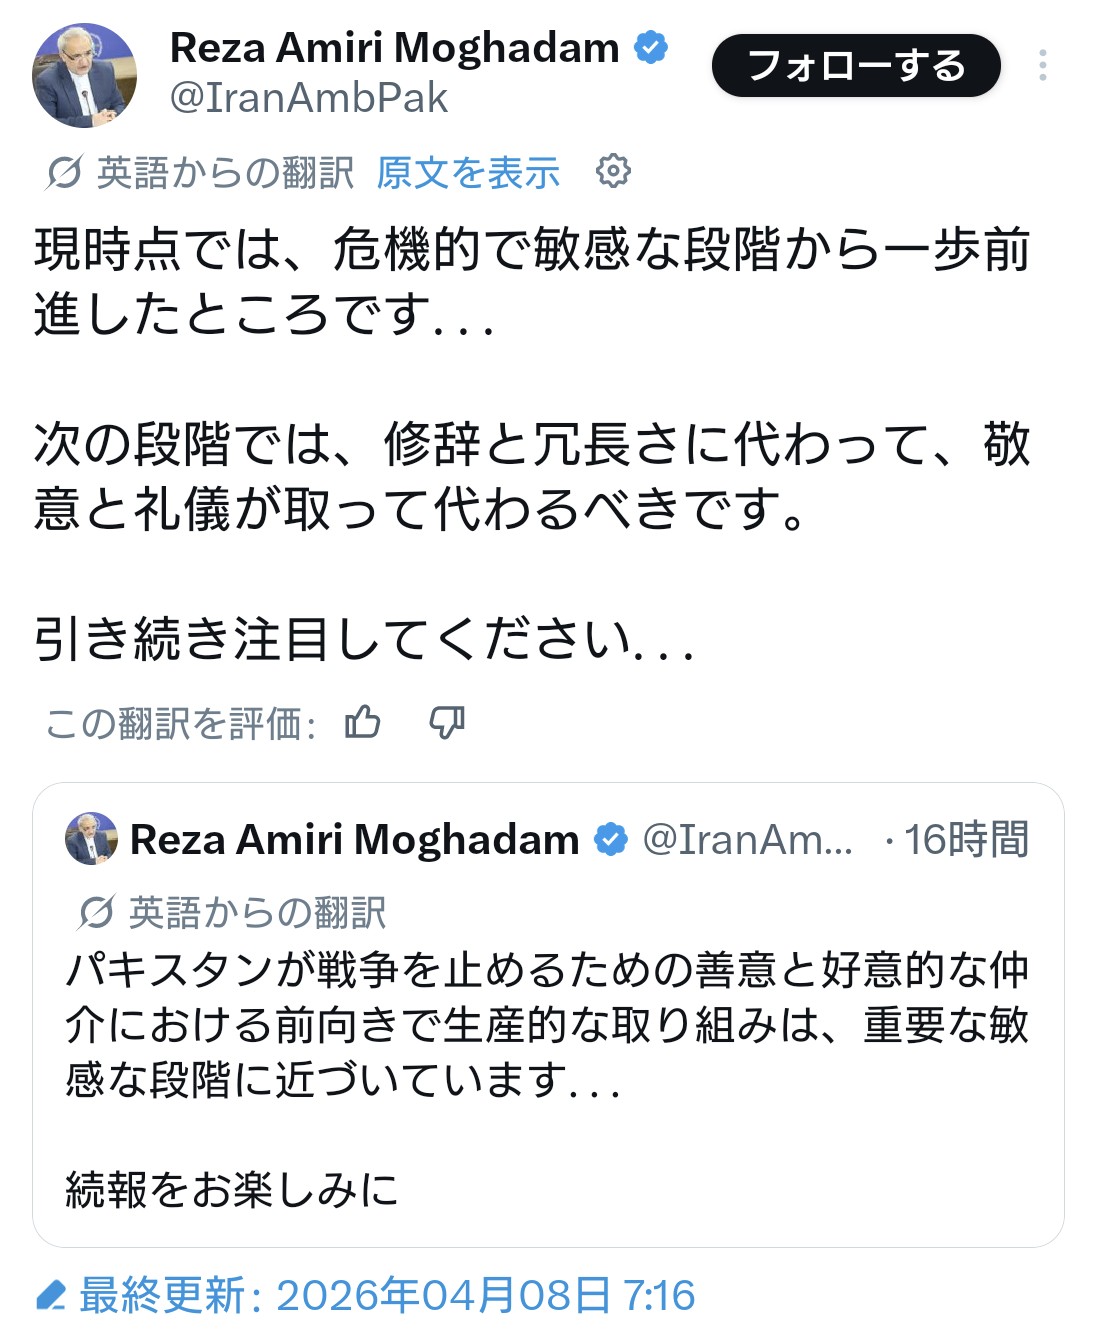Open translation settings gear icon

[x=613, y=172]
